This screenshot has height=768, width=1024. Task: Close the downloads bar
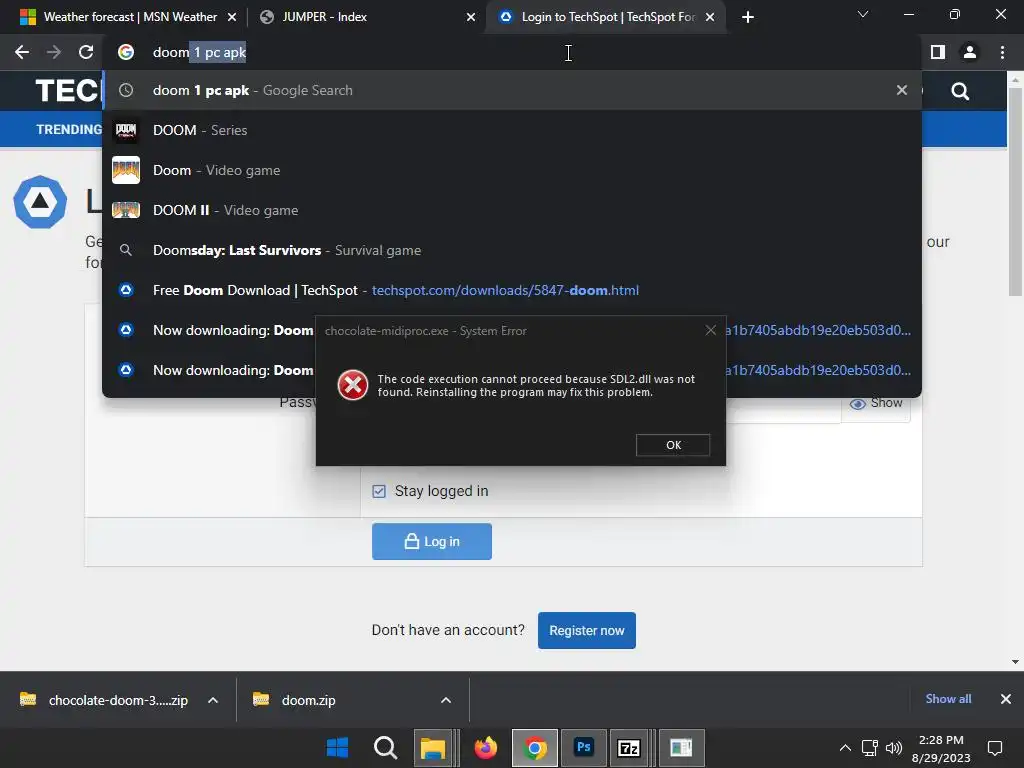click(1006, 699)
